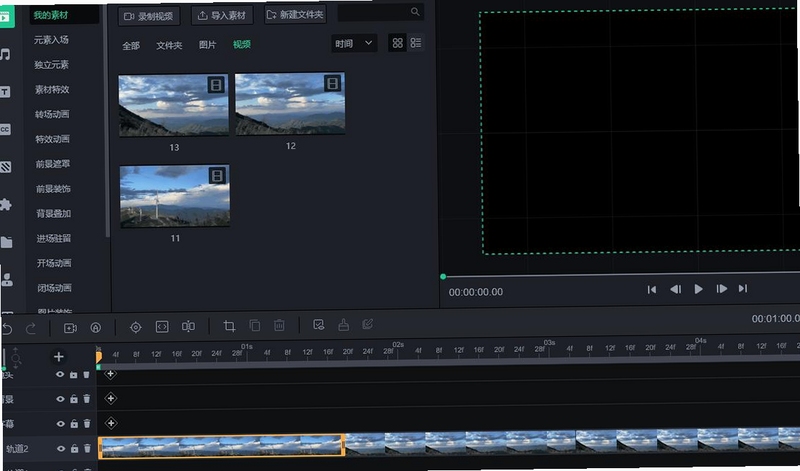Redo the last undone action
The height and width of the screenshot is (471, 800).
coord(31,328)
